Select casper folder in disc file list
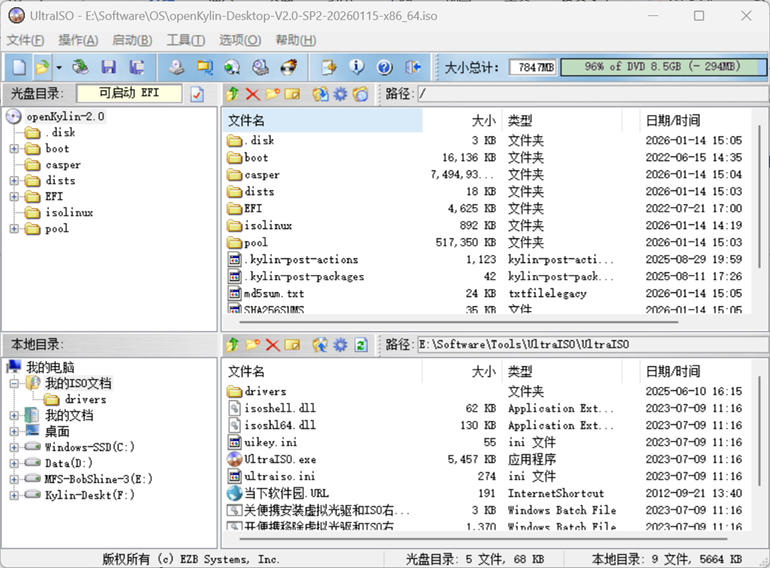 262,175
